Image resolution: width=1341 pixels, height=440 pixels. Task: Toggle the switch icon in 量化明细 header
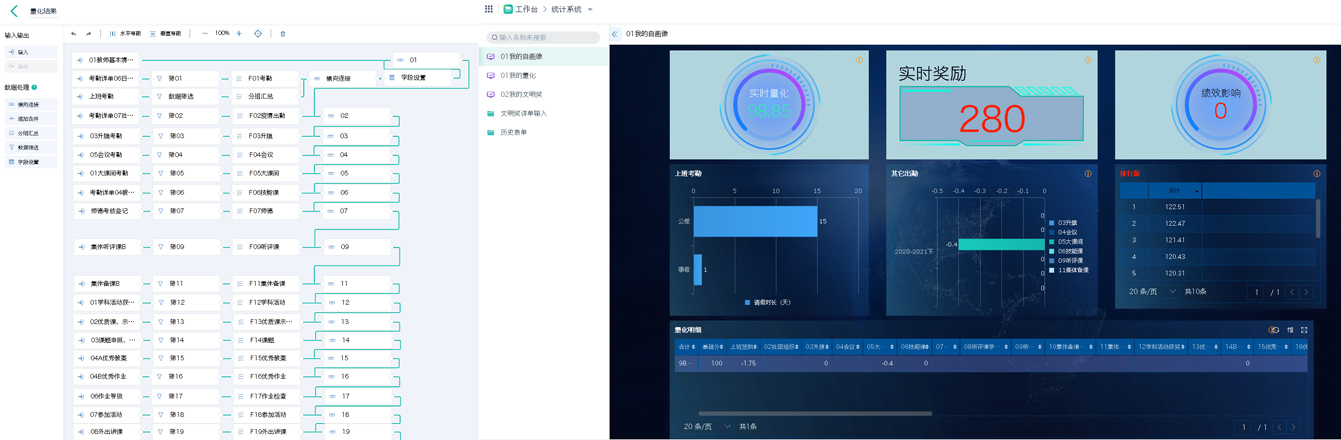pos(1273,330)
